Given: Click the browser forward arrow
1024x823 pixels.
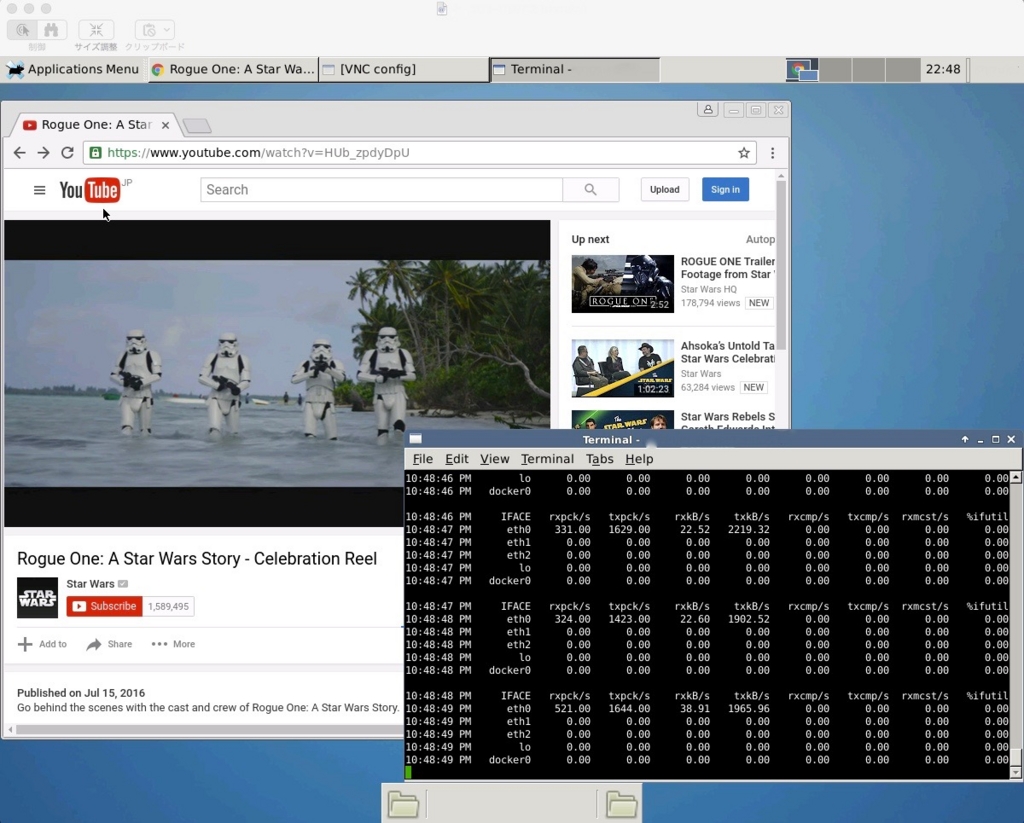Looking at the screenshot, I should 43,153.
